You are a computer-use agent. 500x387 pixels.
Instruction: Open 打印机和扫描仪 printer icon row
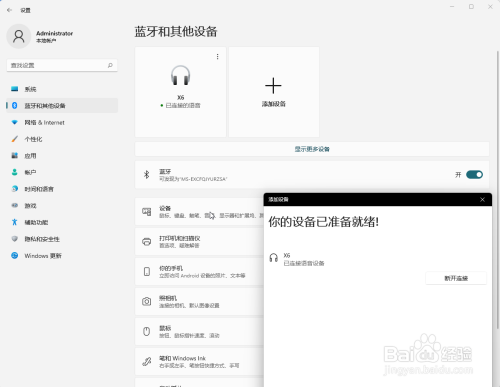click(x=199, y=242)
